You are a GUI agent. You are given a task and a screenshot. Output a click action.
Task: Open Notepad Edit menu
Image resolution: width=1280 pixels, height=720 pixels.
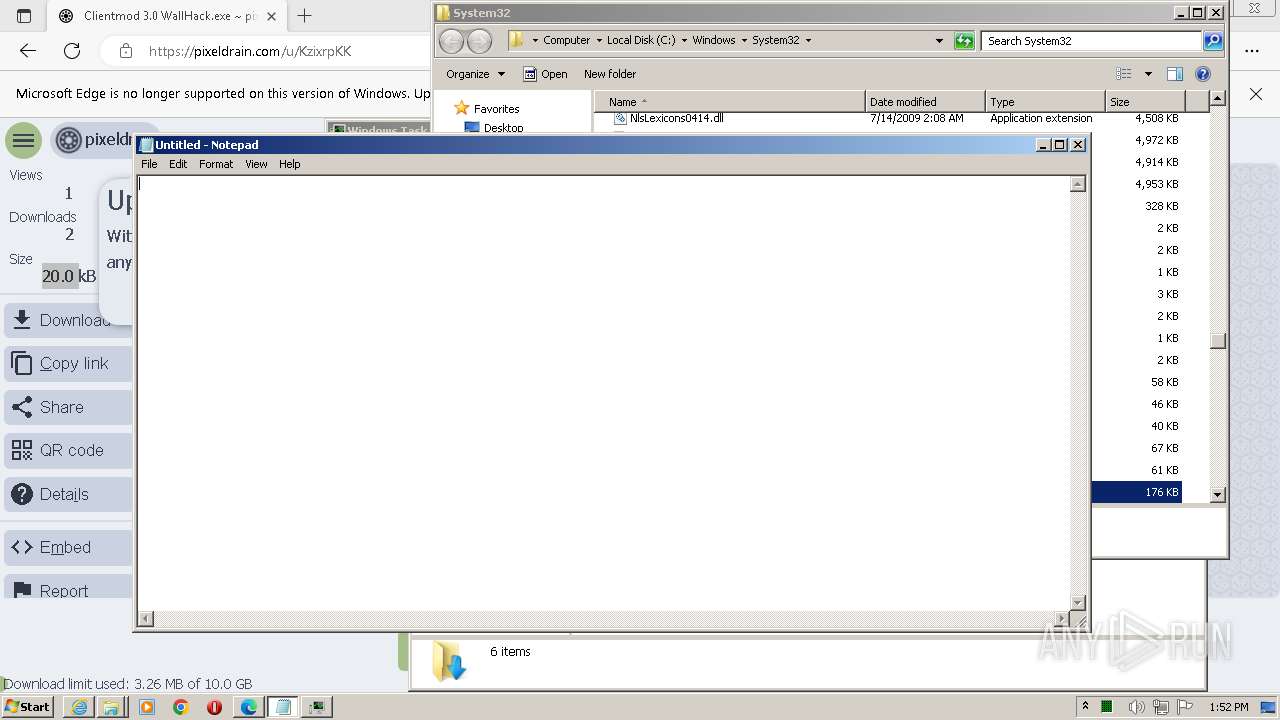coord(178,164)
